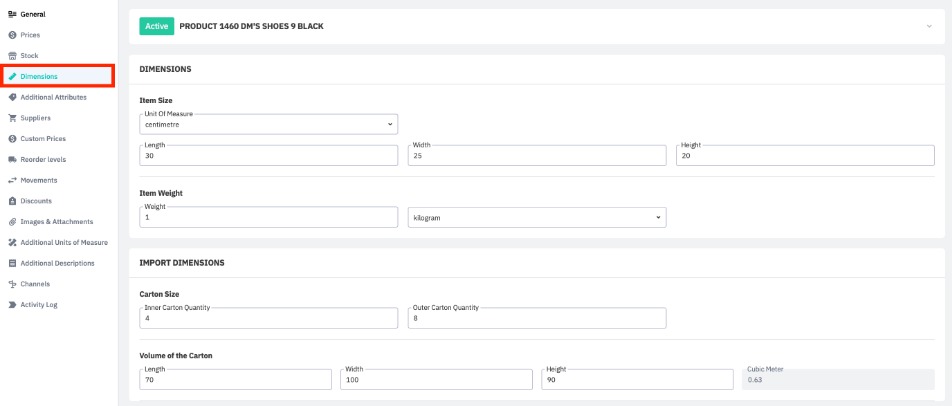The width and height of the screenshot is (952, 406).
Task: Click the Stock box icon in sidebar
Action: tap(12, 56)
